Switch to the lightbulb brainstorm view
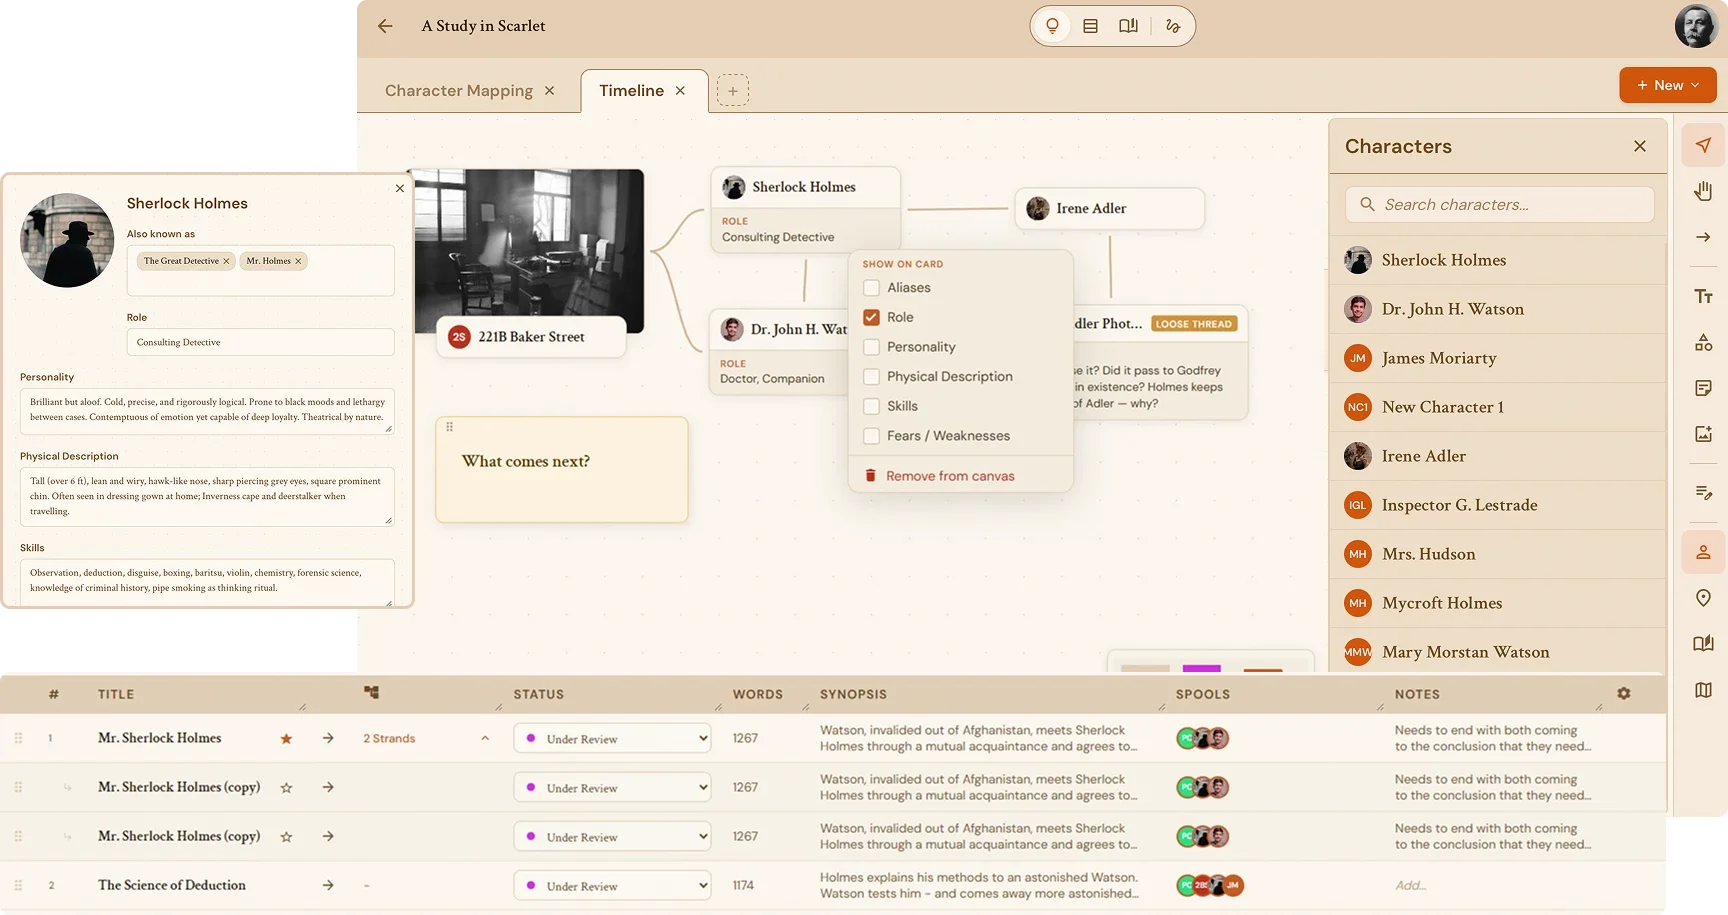 (1052, 26)
